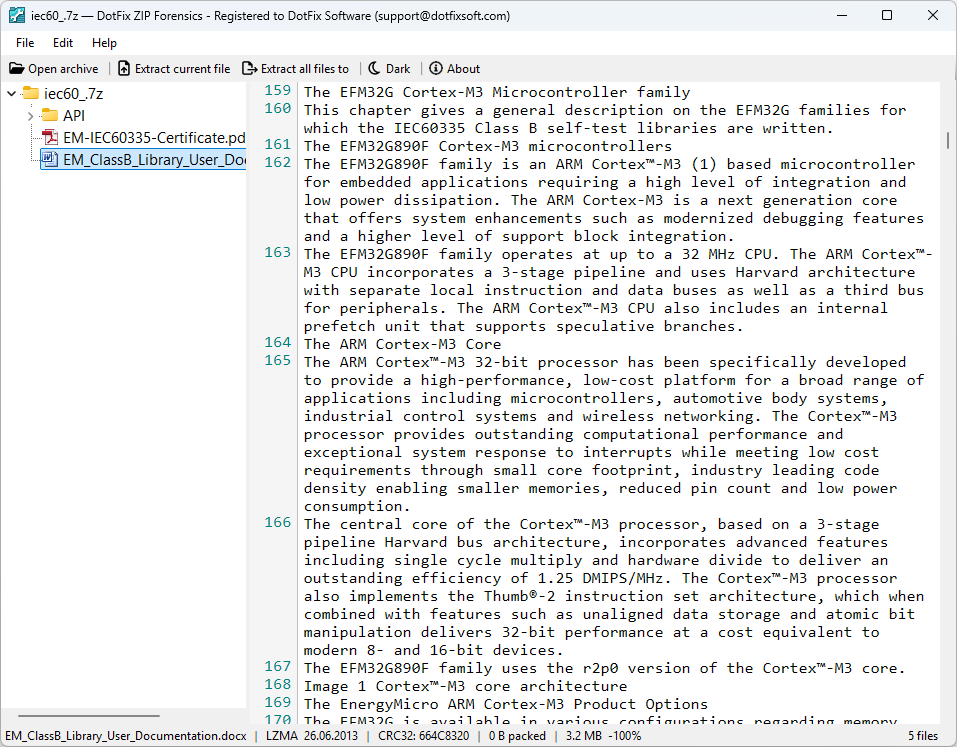
Task: Open the Help menu
Action: pos(104,43)
